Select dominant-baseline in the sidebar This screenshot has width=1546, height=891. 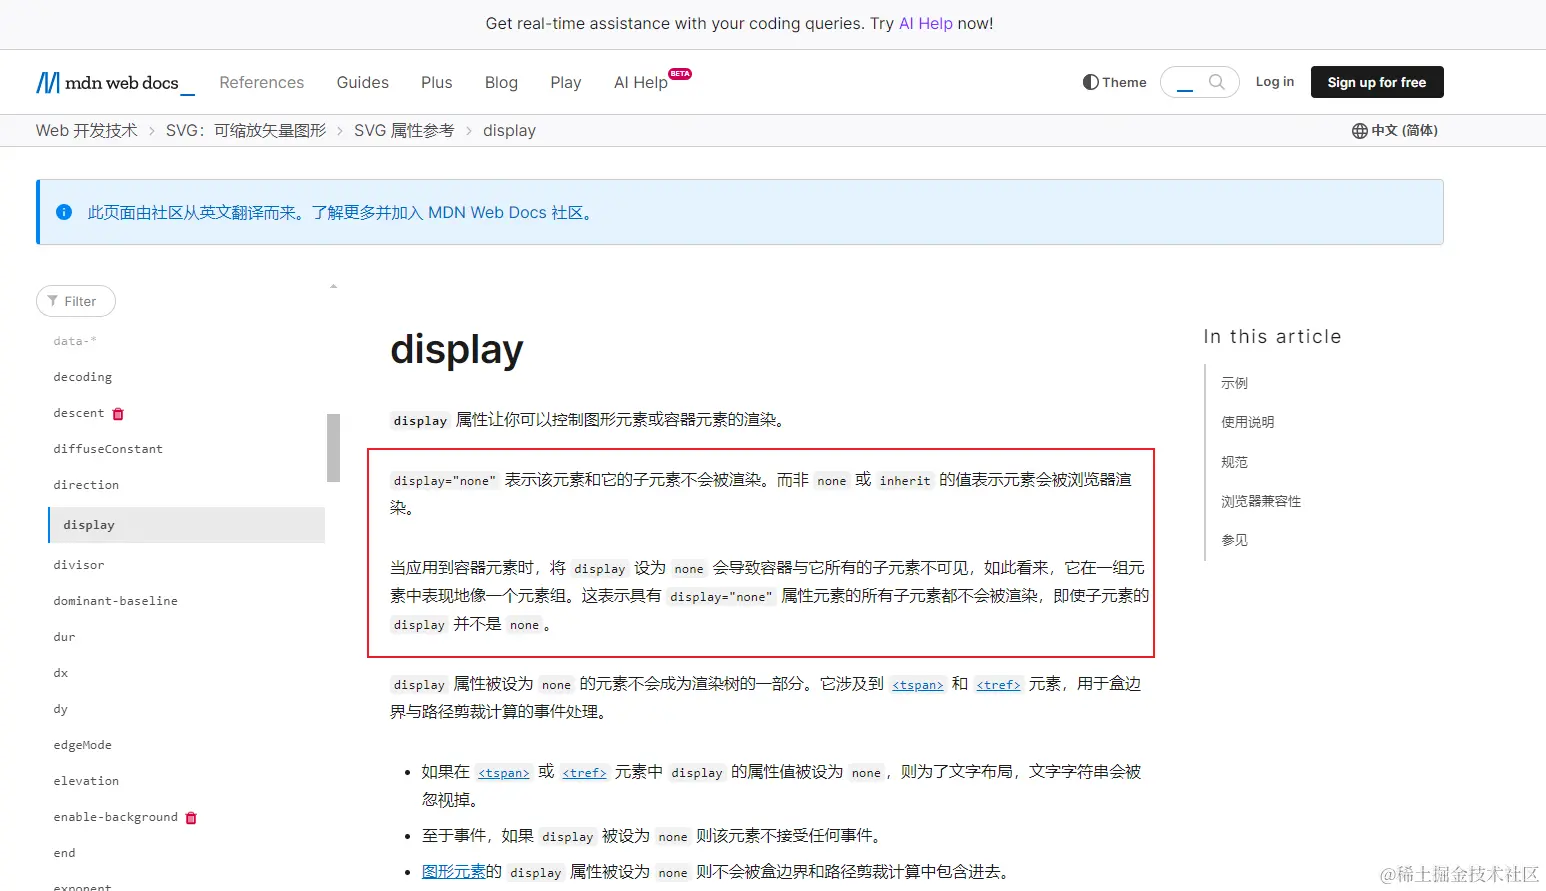coord(115,601)
